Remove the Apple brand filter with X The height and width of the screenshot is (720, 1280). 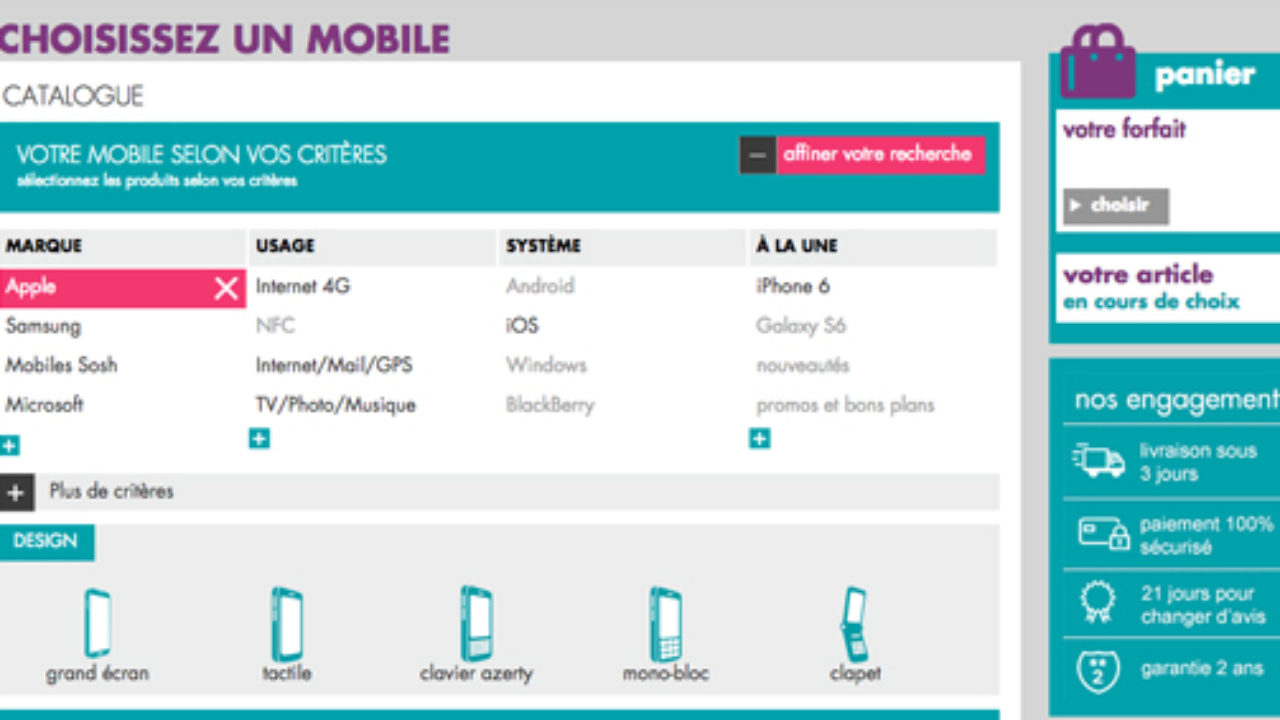pyautogui.click(x=227, y=289)
